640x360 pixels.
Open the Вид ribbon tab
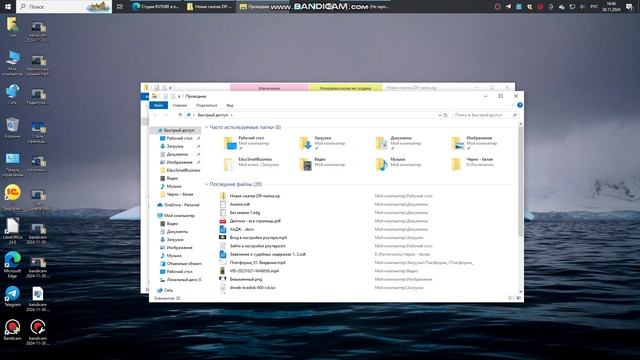coord(230,105)
